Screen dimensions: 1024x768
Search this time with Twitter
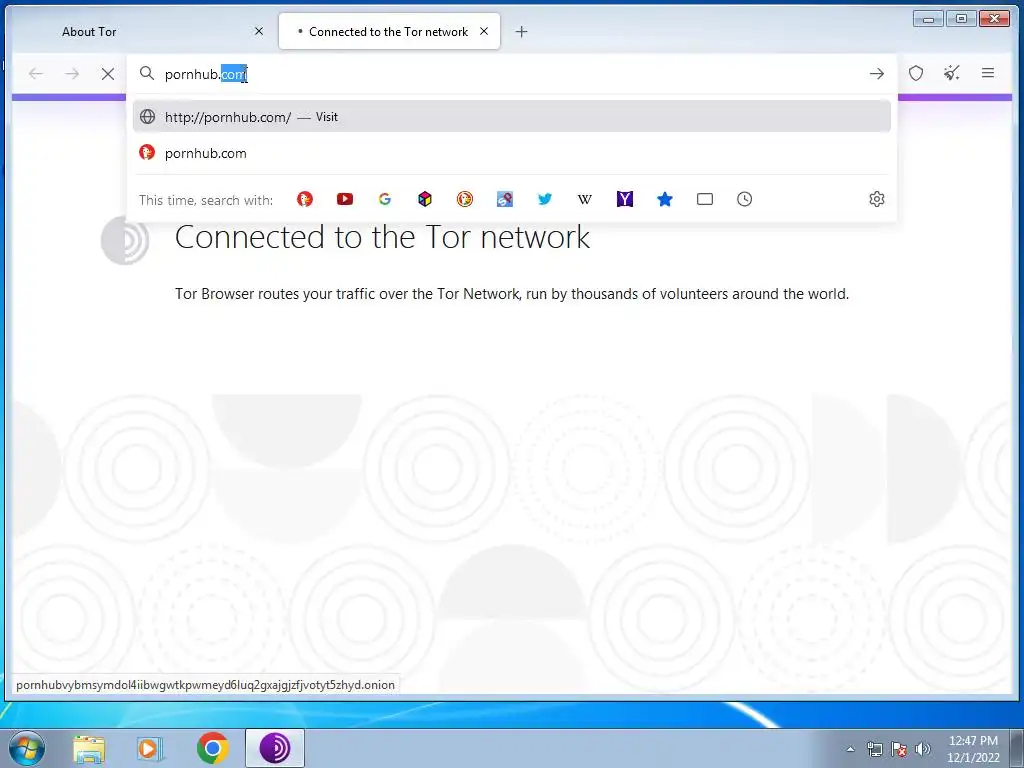point(545,199)
